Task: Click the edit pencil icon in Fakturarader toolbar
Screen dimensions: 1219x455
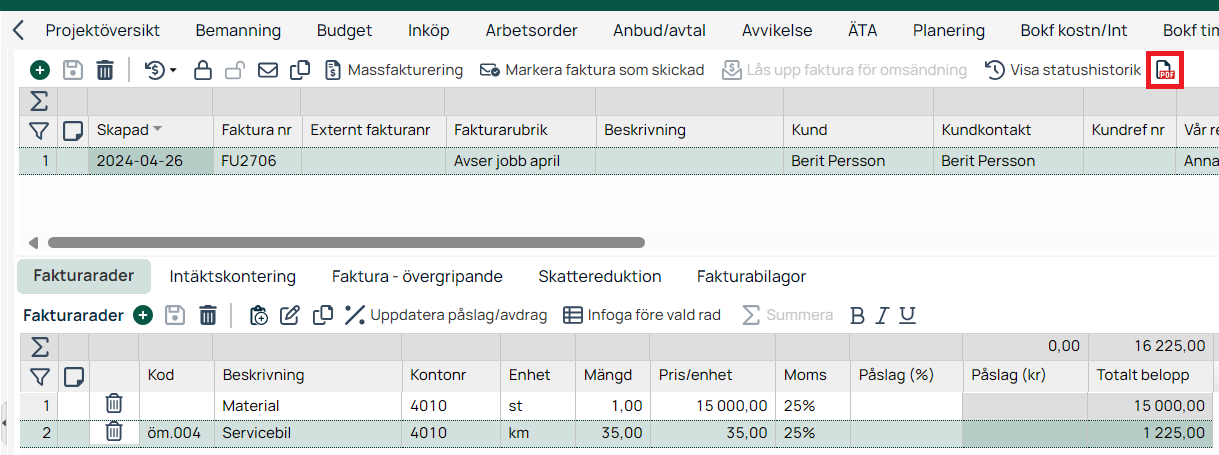Action: pyautogui.click(x=290, y=315)
